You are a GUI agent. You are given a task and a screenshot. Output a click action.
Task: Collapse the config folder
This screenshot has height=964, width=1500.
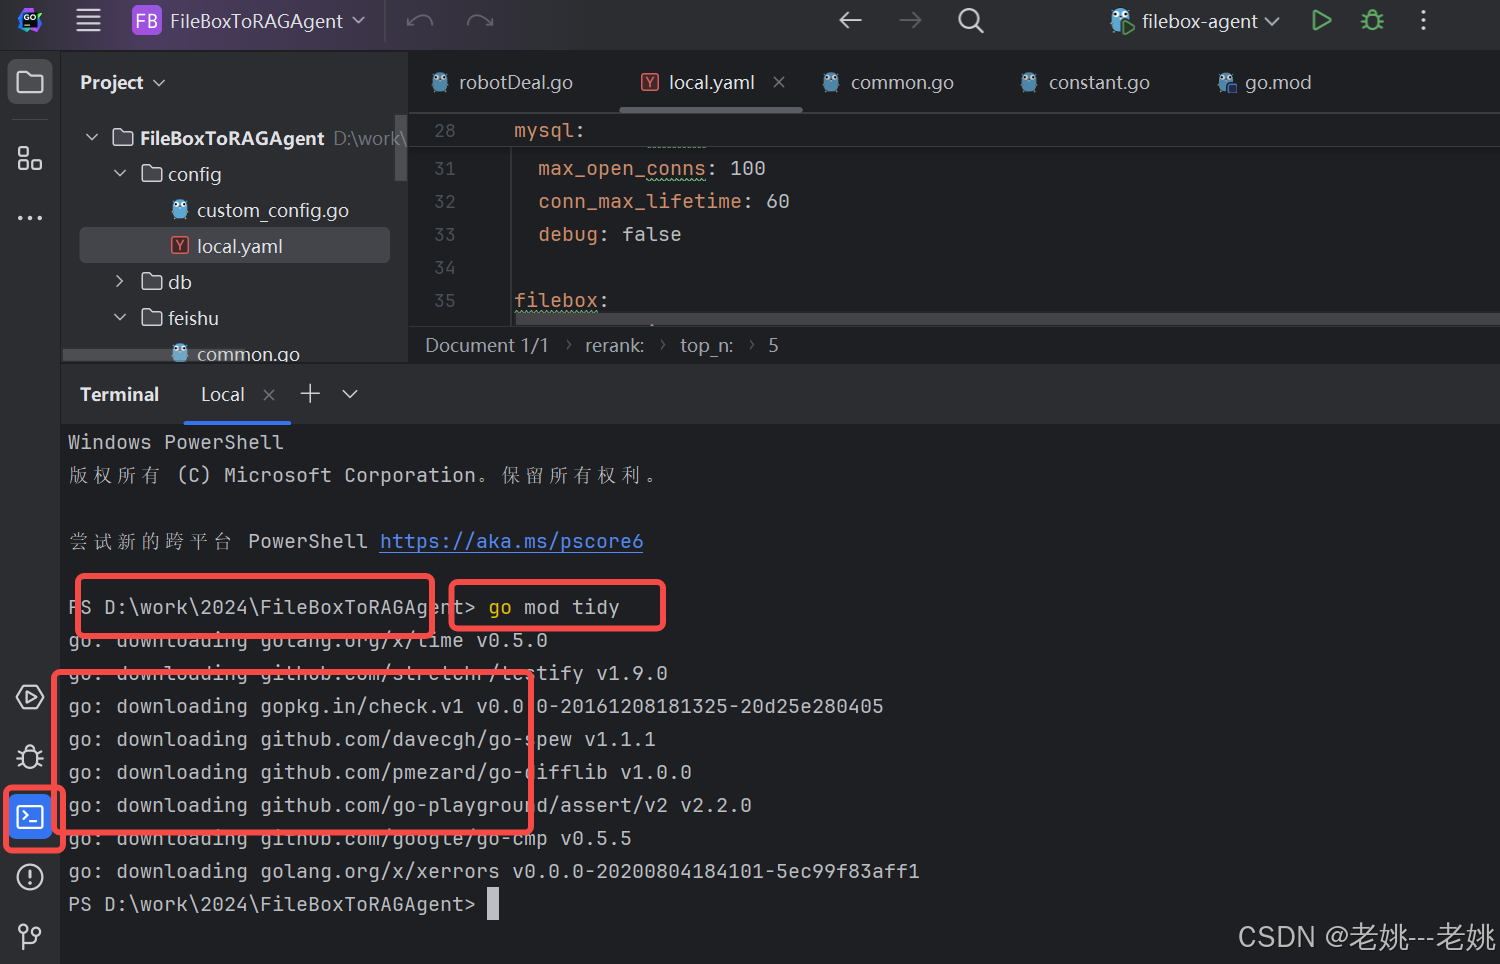pos(120,173)
